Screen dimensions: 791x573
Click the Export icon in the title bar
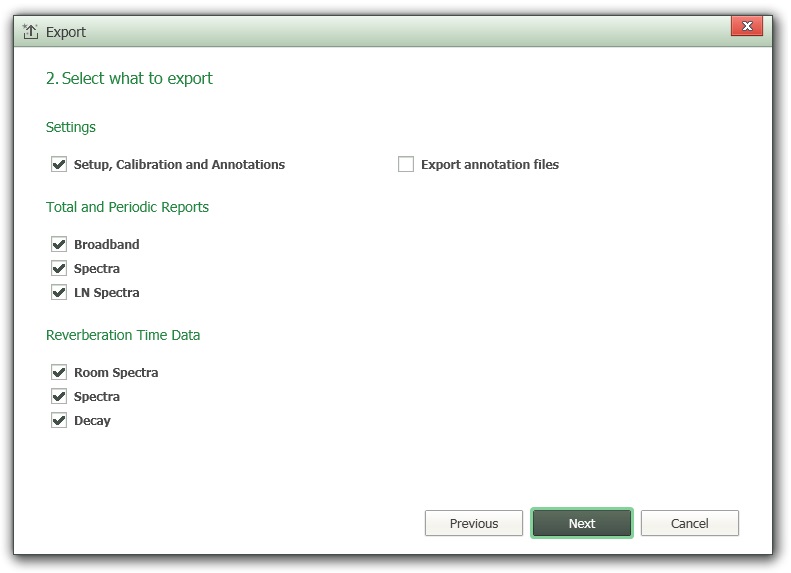[30, 32]
